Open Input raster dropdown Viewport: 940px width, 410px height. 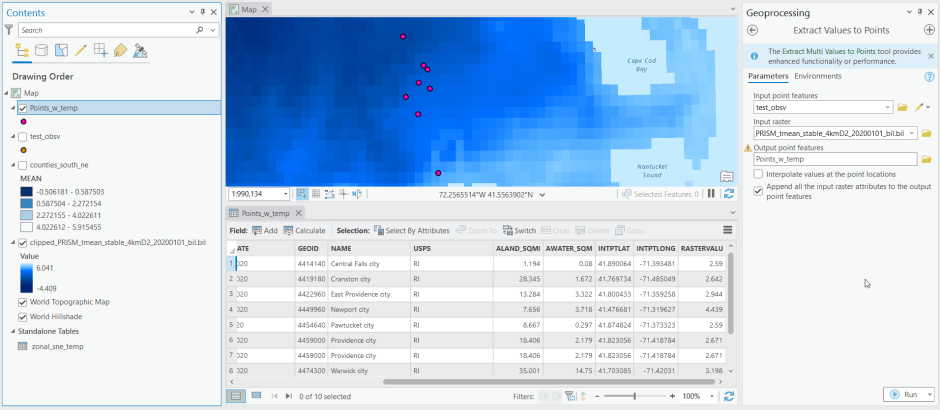pos(912,133)
